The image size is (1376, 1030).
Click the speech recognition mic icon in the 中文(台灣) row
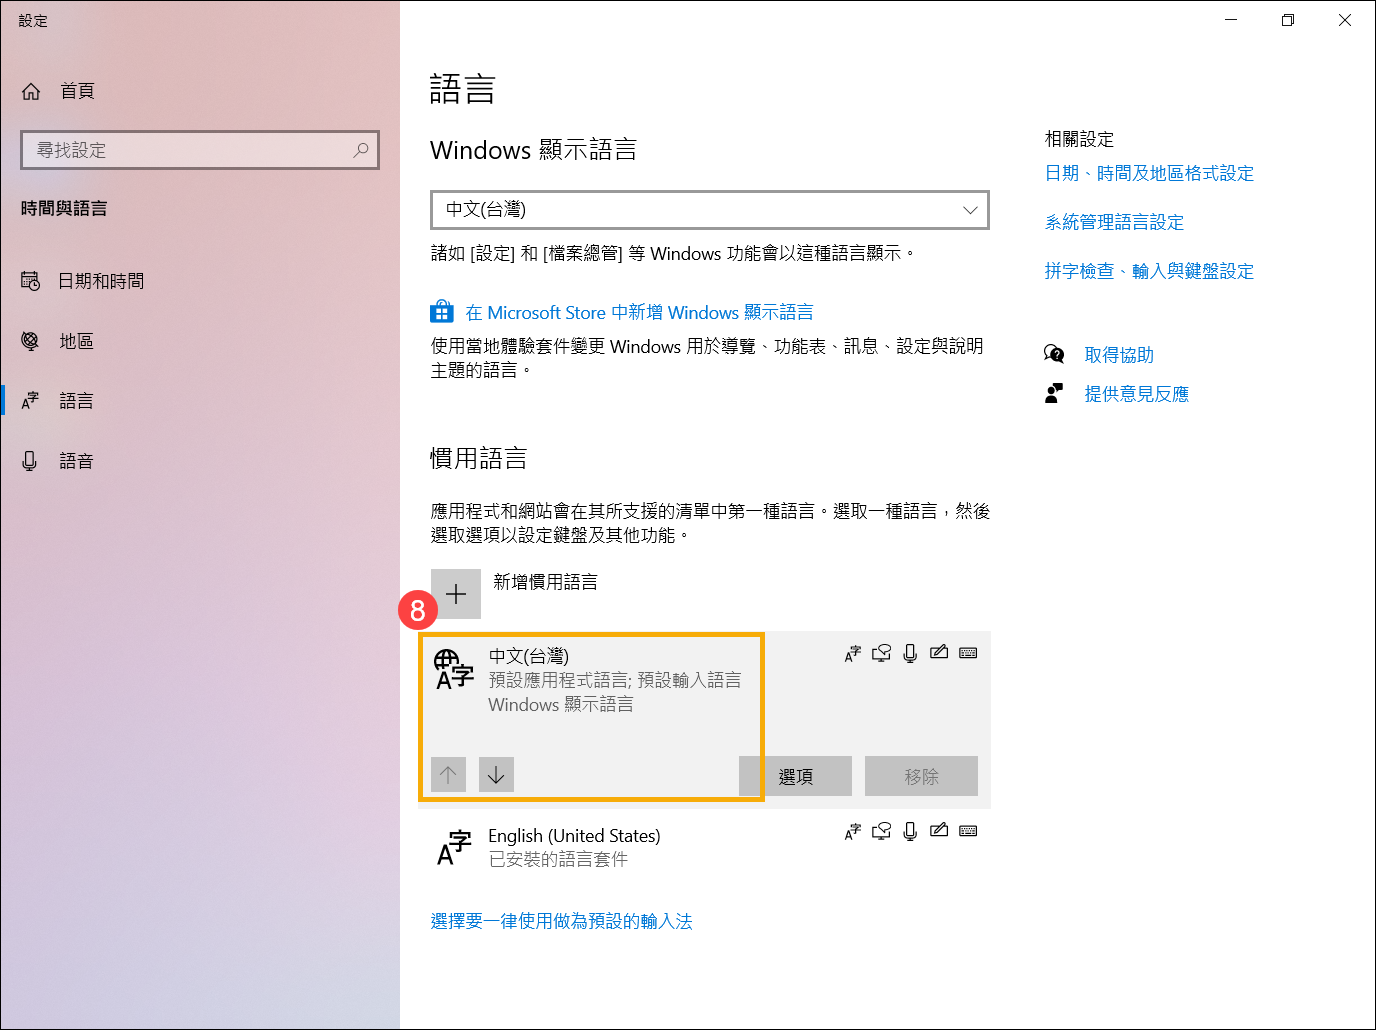[x=910, y=653]
